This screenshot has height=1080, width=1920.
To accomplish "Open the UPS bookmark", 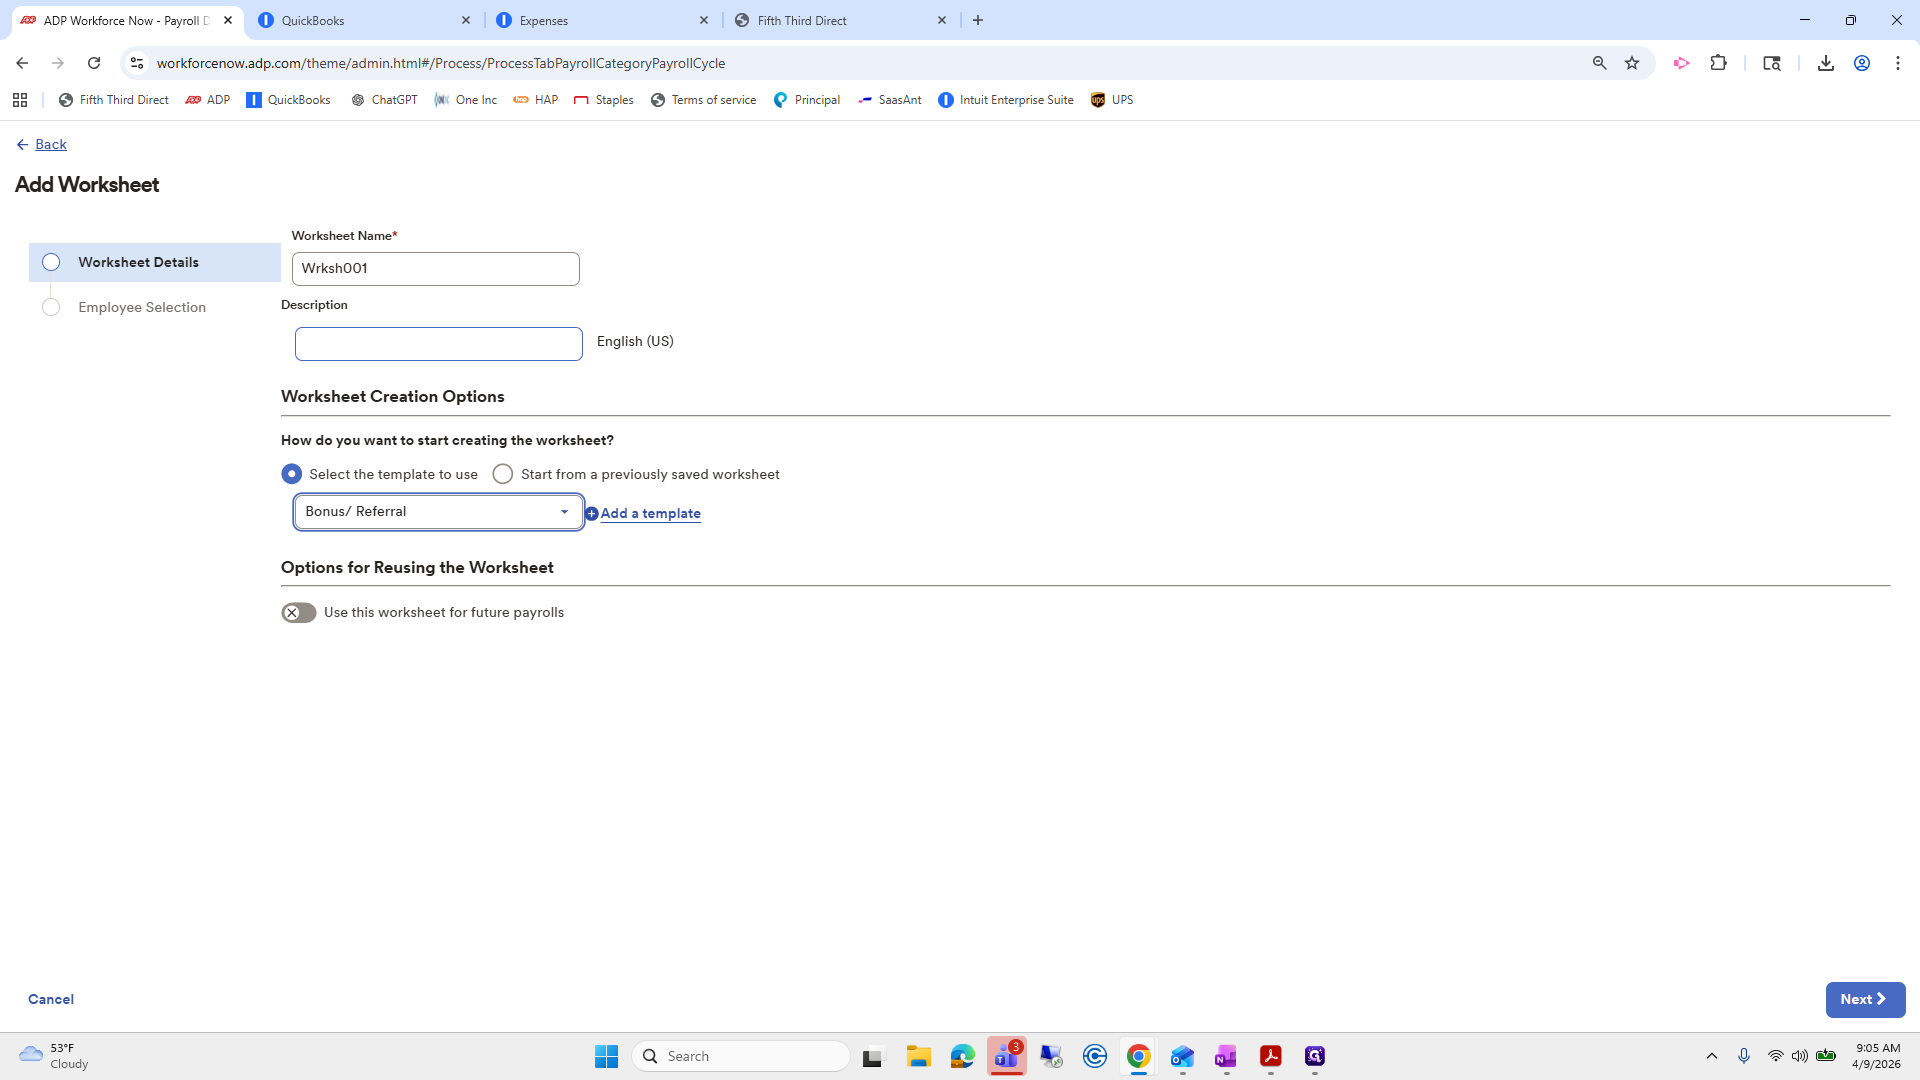I will (x=1112, y=100).
